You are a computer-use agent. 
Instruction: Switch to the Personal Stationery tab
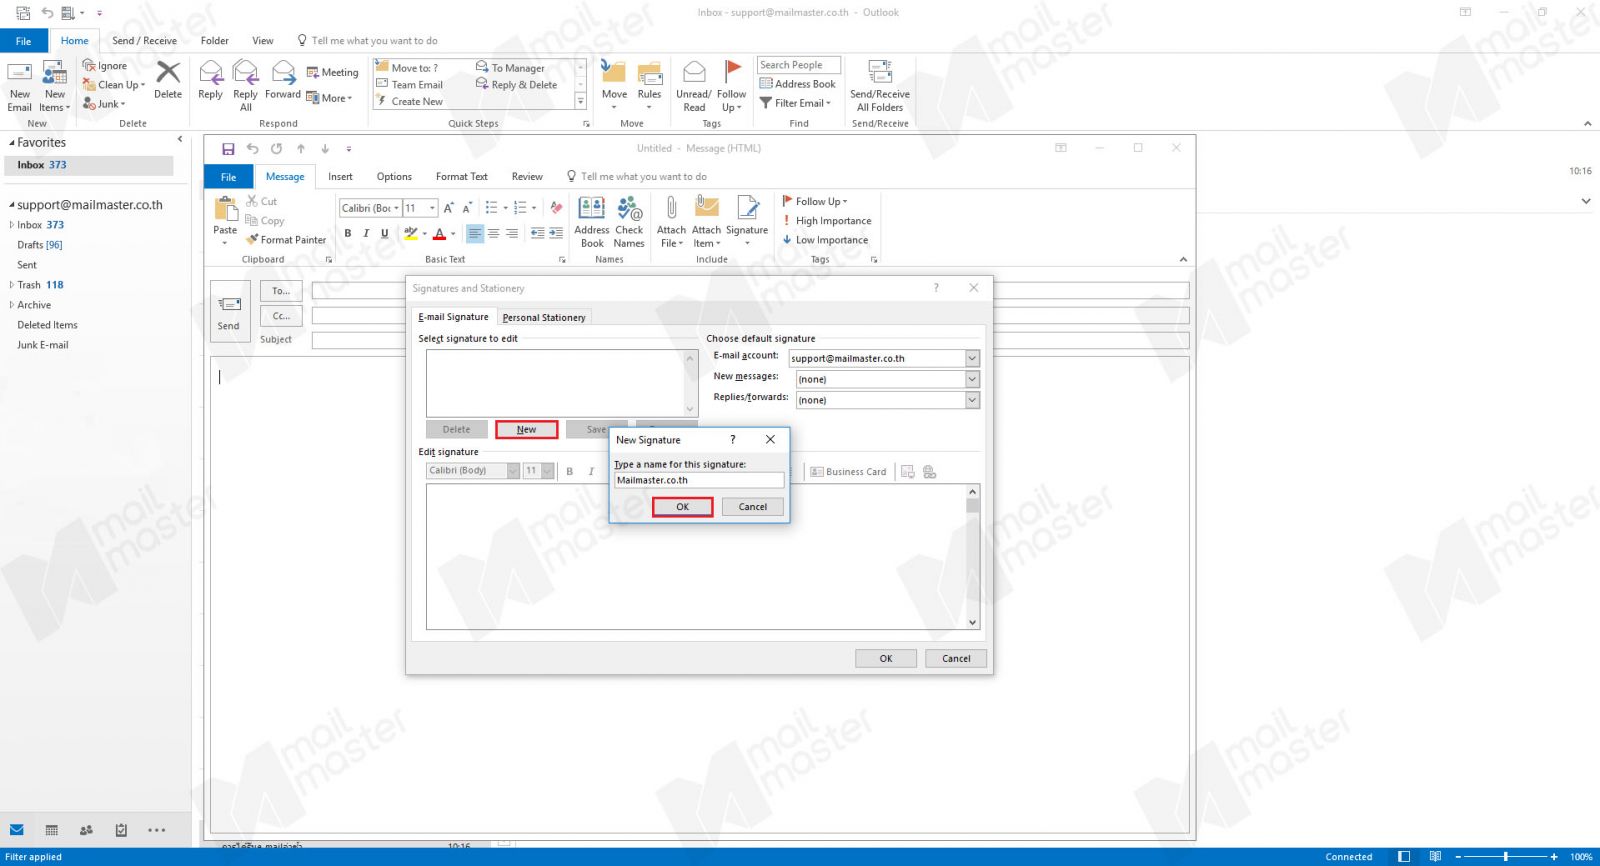coord(544,318)
